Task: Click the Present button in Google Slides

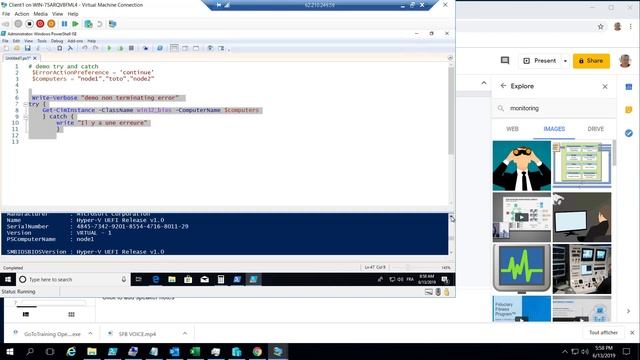Action: pyautogui.click(x=540, y=61)
